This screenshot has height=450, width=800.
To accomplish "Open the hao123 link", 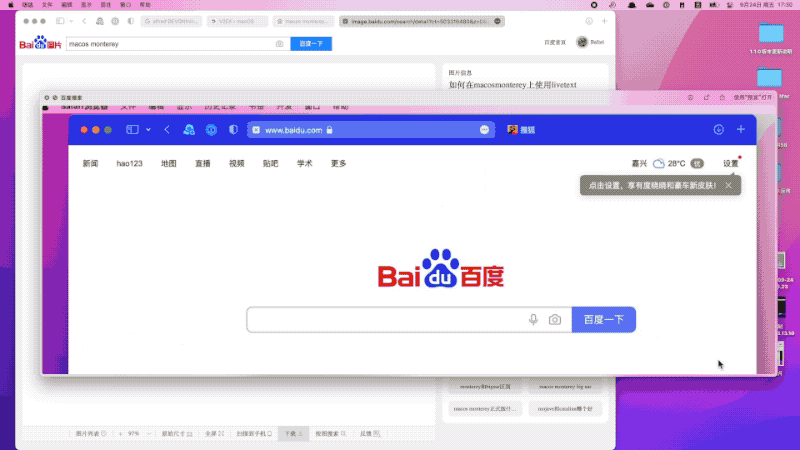I will pos(130,163).
